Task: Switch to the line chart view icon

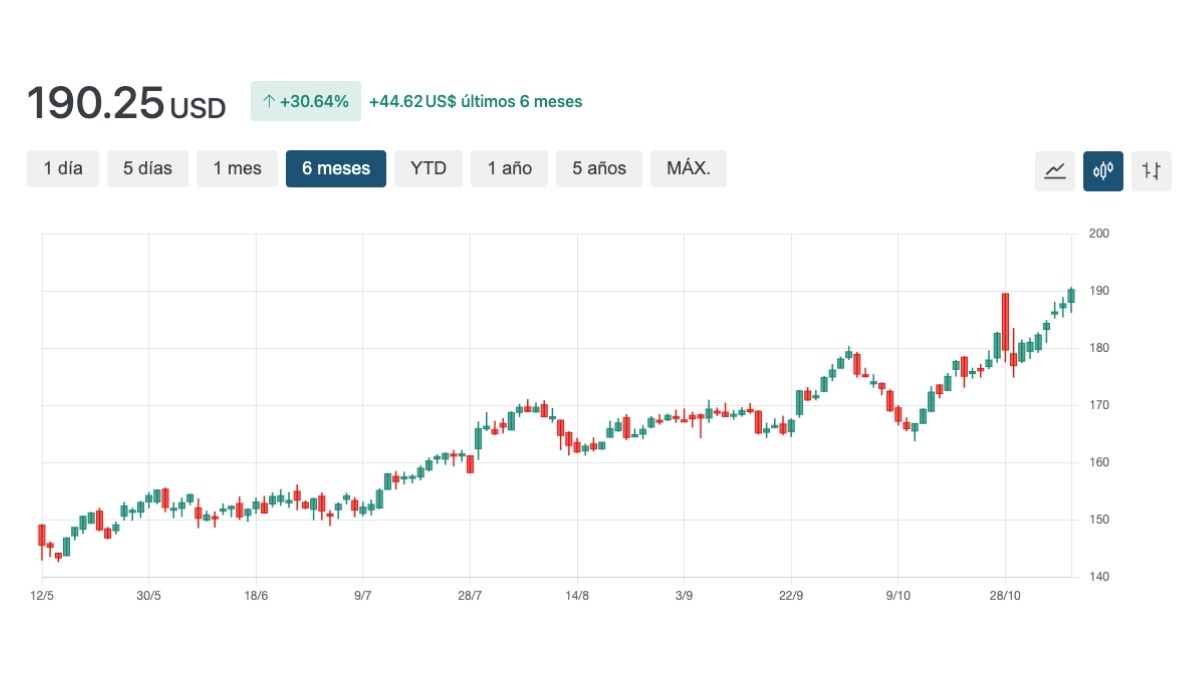Action: (1054, 171)
